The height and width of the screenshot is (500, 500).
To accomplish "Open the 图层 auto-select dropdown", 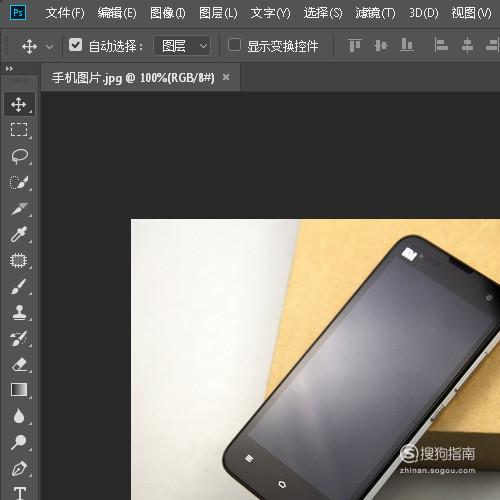I will click(182, 46).
